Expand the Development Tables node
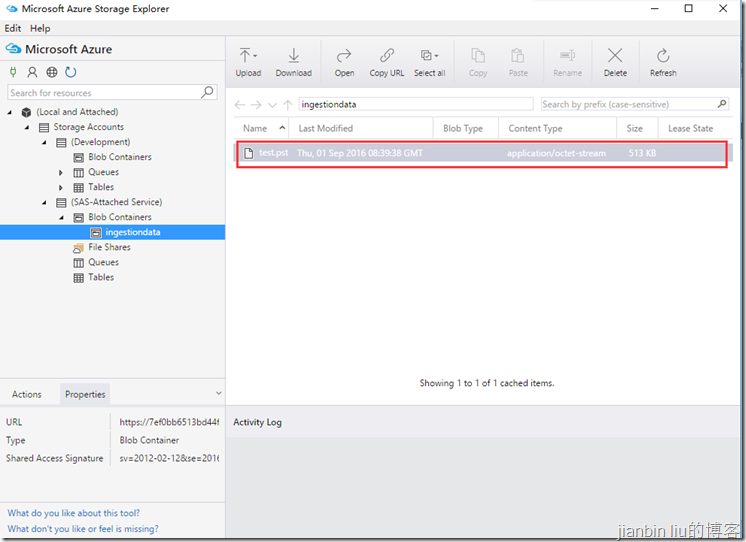The width and height of the screenshot is (746, 542). pos(61,187)
